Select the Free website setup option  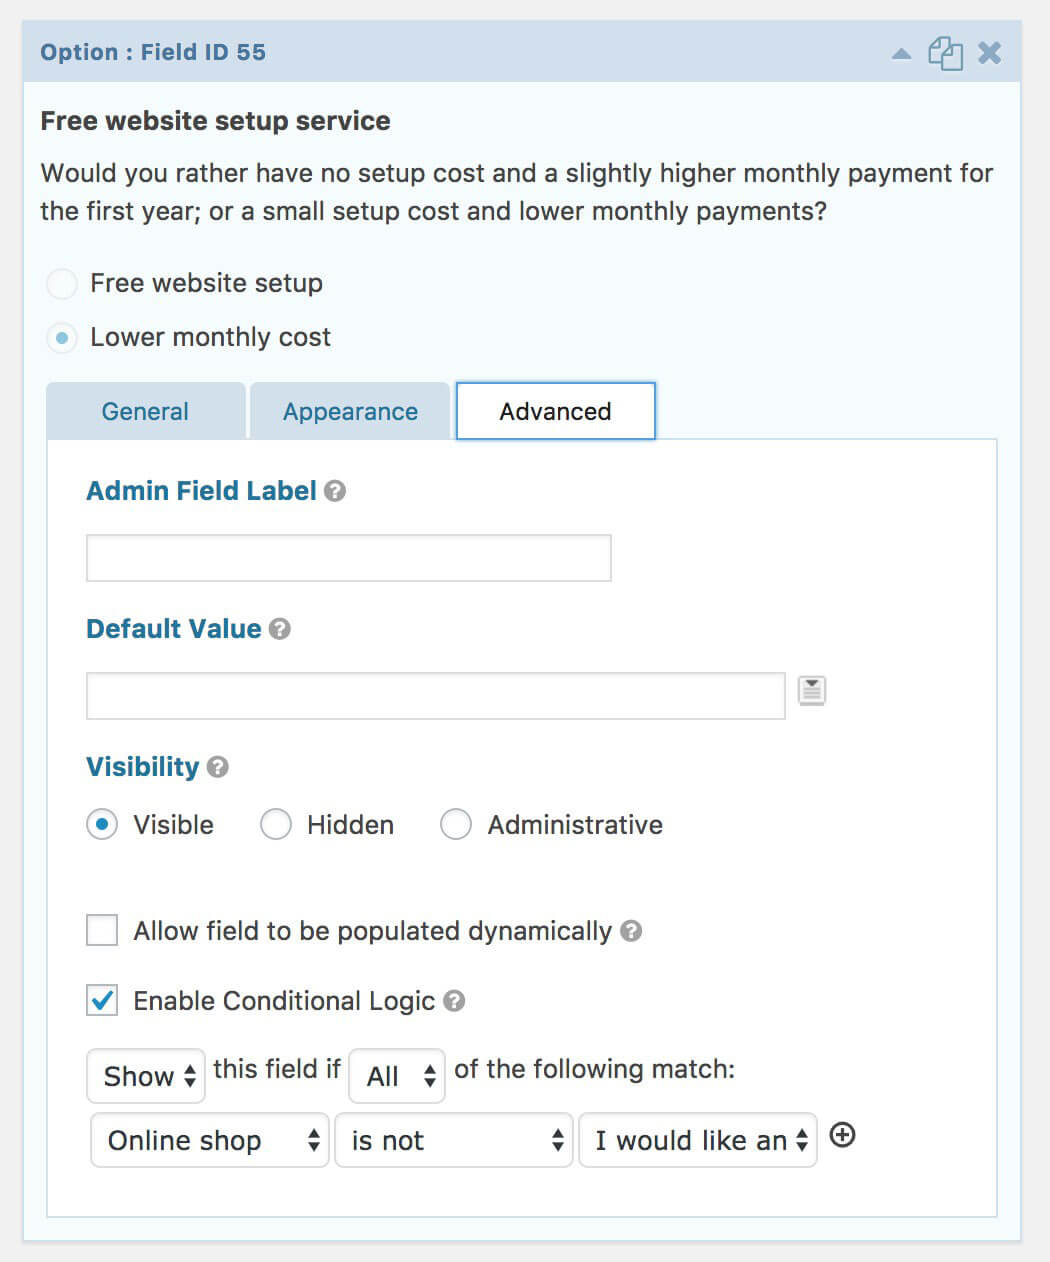point(62,284)
